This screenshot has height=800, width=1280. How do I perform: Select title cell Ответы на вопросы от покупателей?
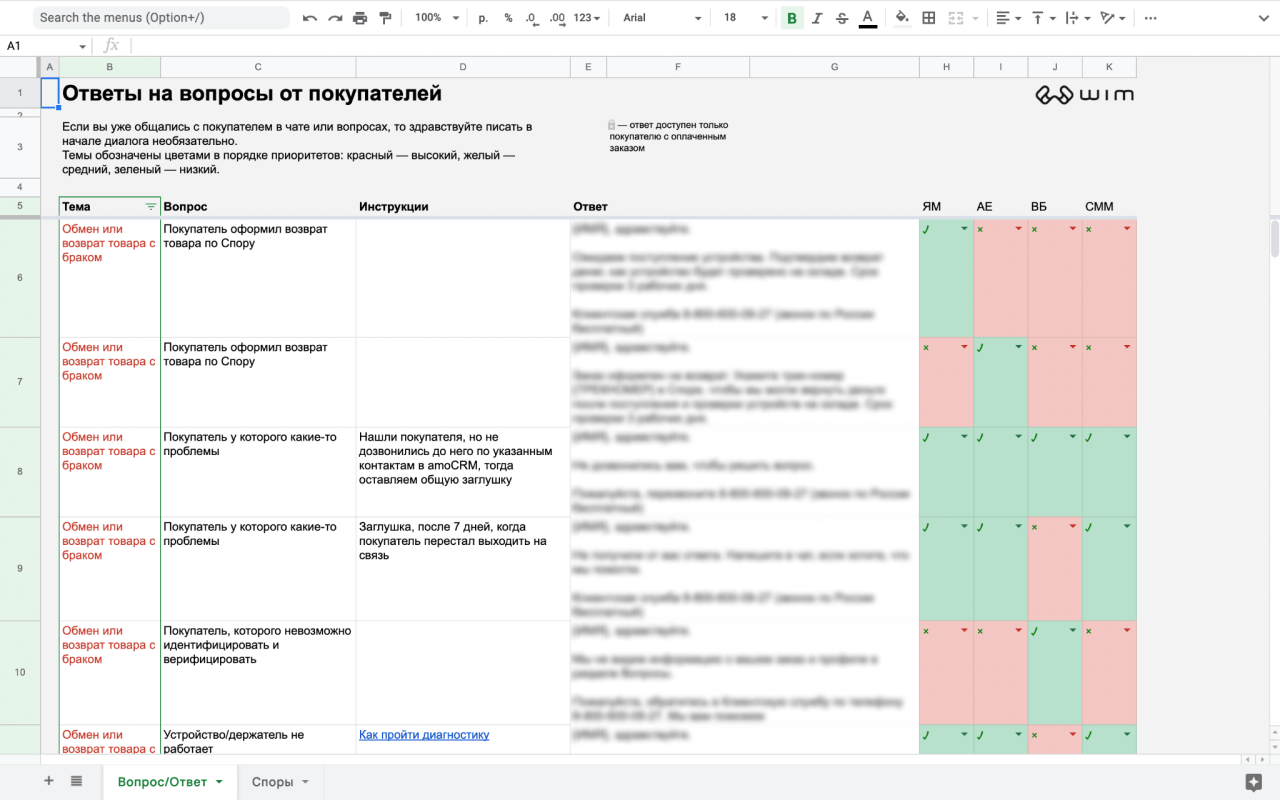pos(252,94)
